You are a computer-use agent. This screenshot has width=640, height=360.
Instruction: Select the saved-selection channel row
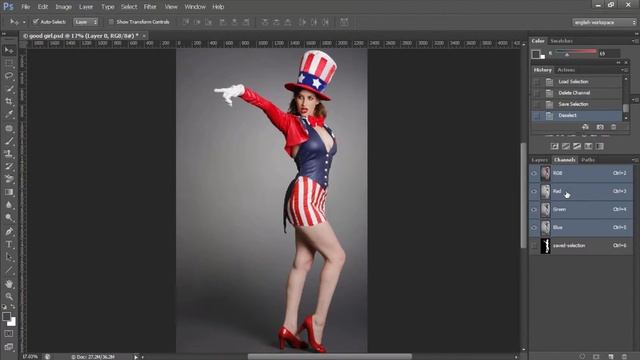[x=581, y=246]
